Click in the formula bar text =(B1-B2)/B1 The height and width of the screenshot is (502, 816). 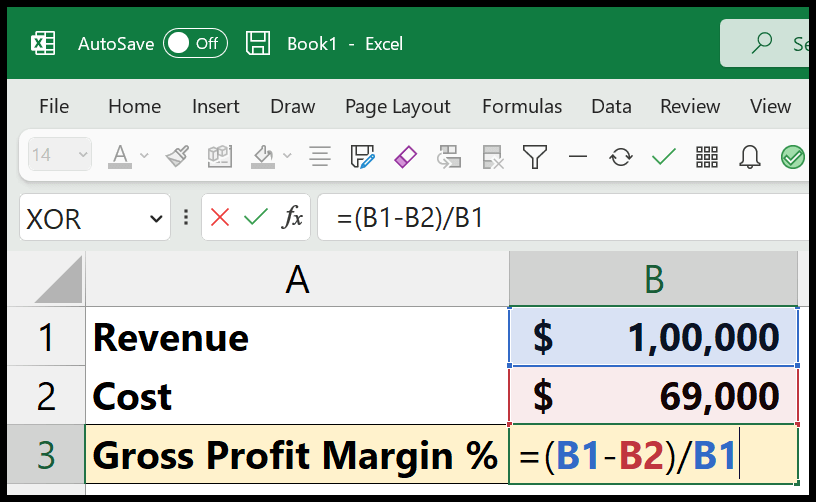click(x=410, y=217)
